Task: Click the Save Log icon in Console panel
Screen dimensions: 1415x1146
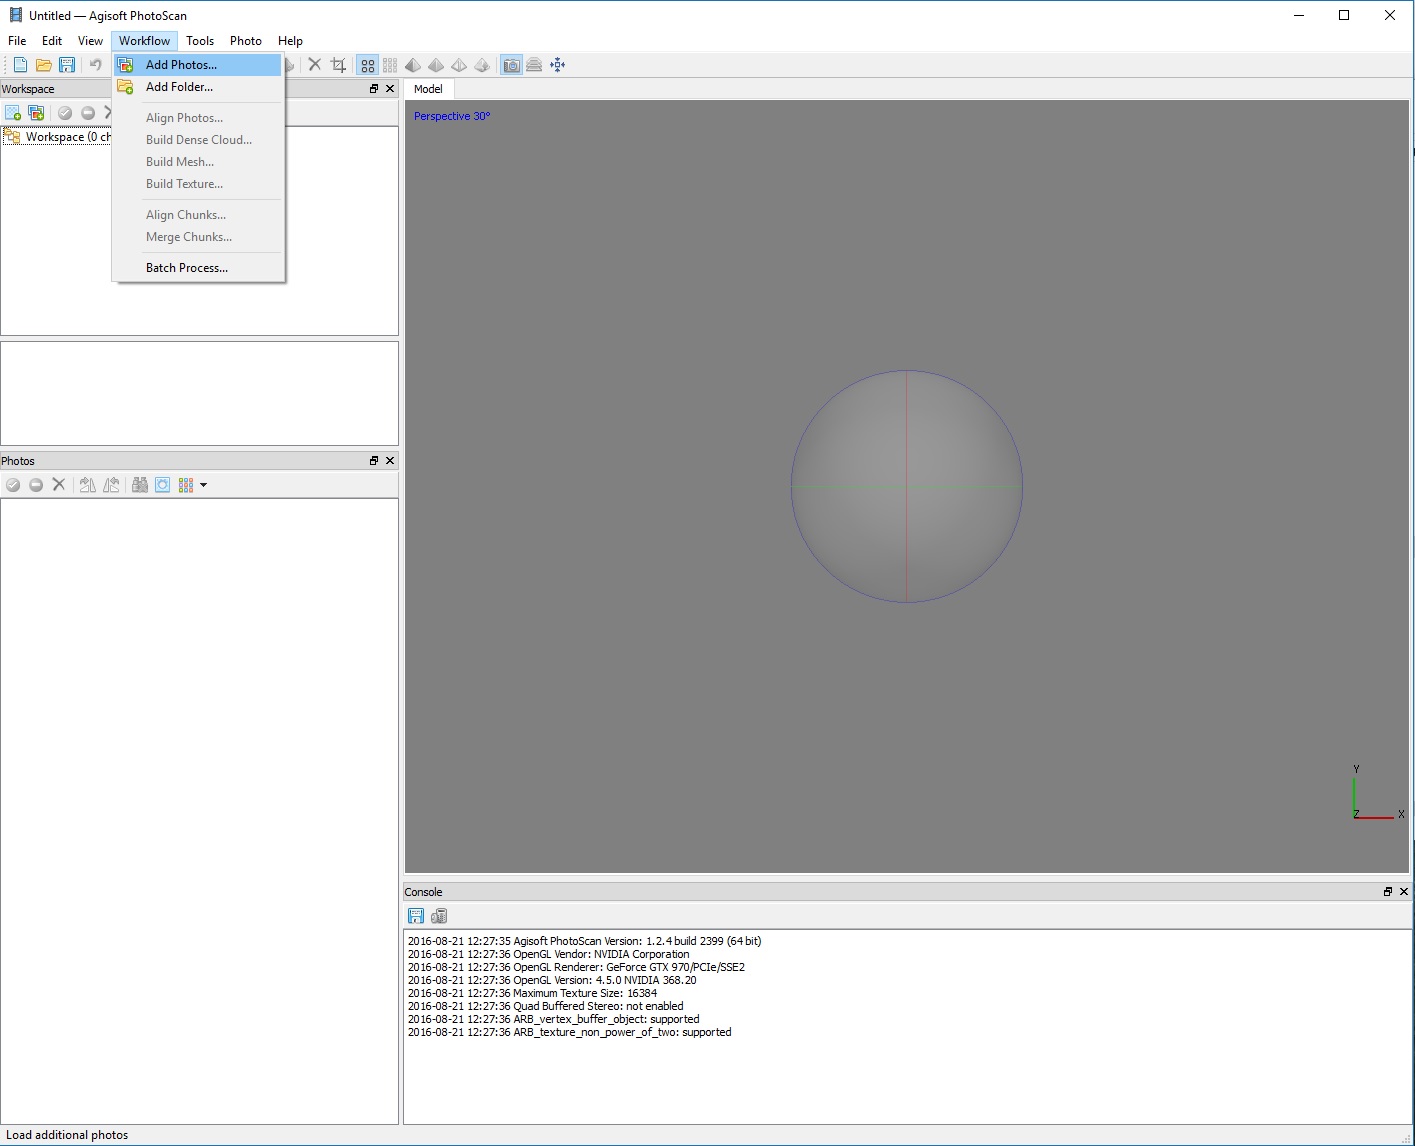Action: (x=416, y=916)
